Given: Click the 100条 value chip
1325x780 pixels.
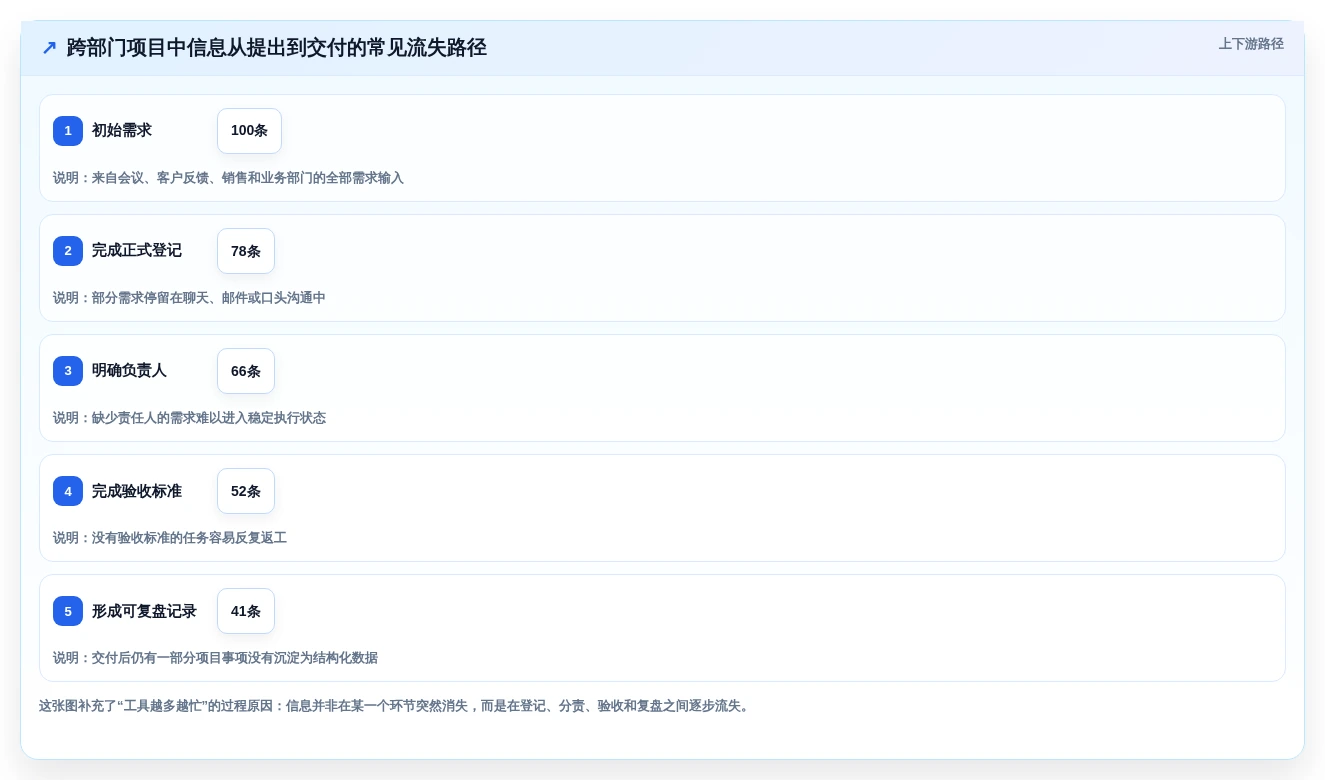Looking at the screenshot, I should (x=249, y=131).
